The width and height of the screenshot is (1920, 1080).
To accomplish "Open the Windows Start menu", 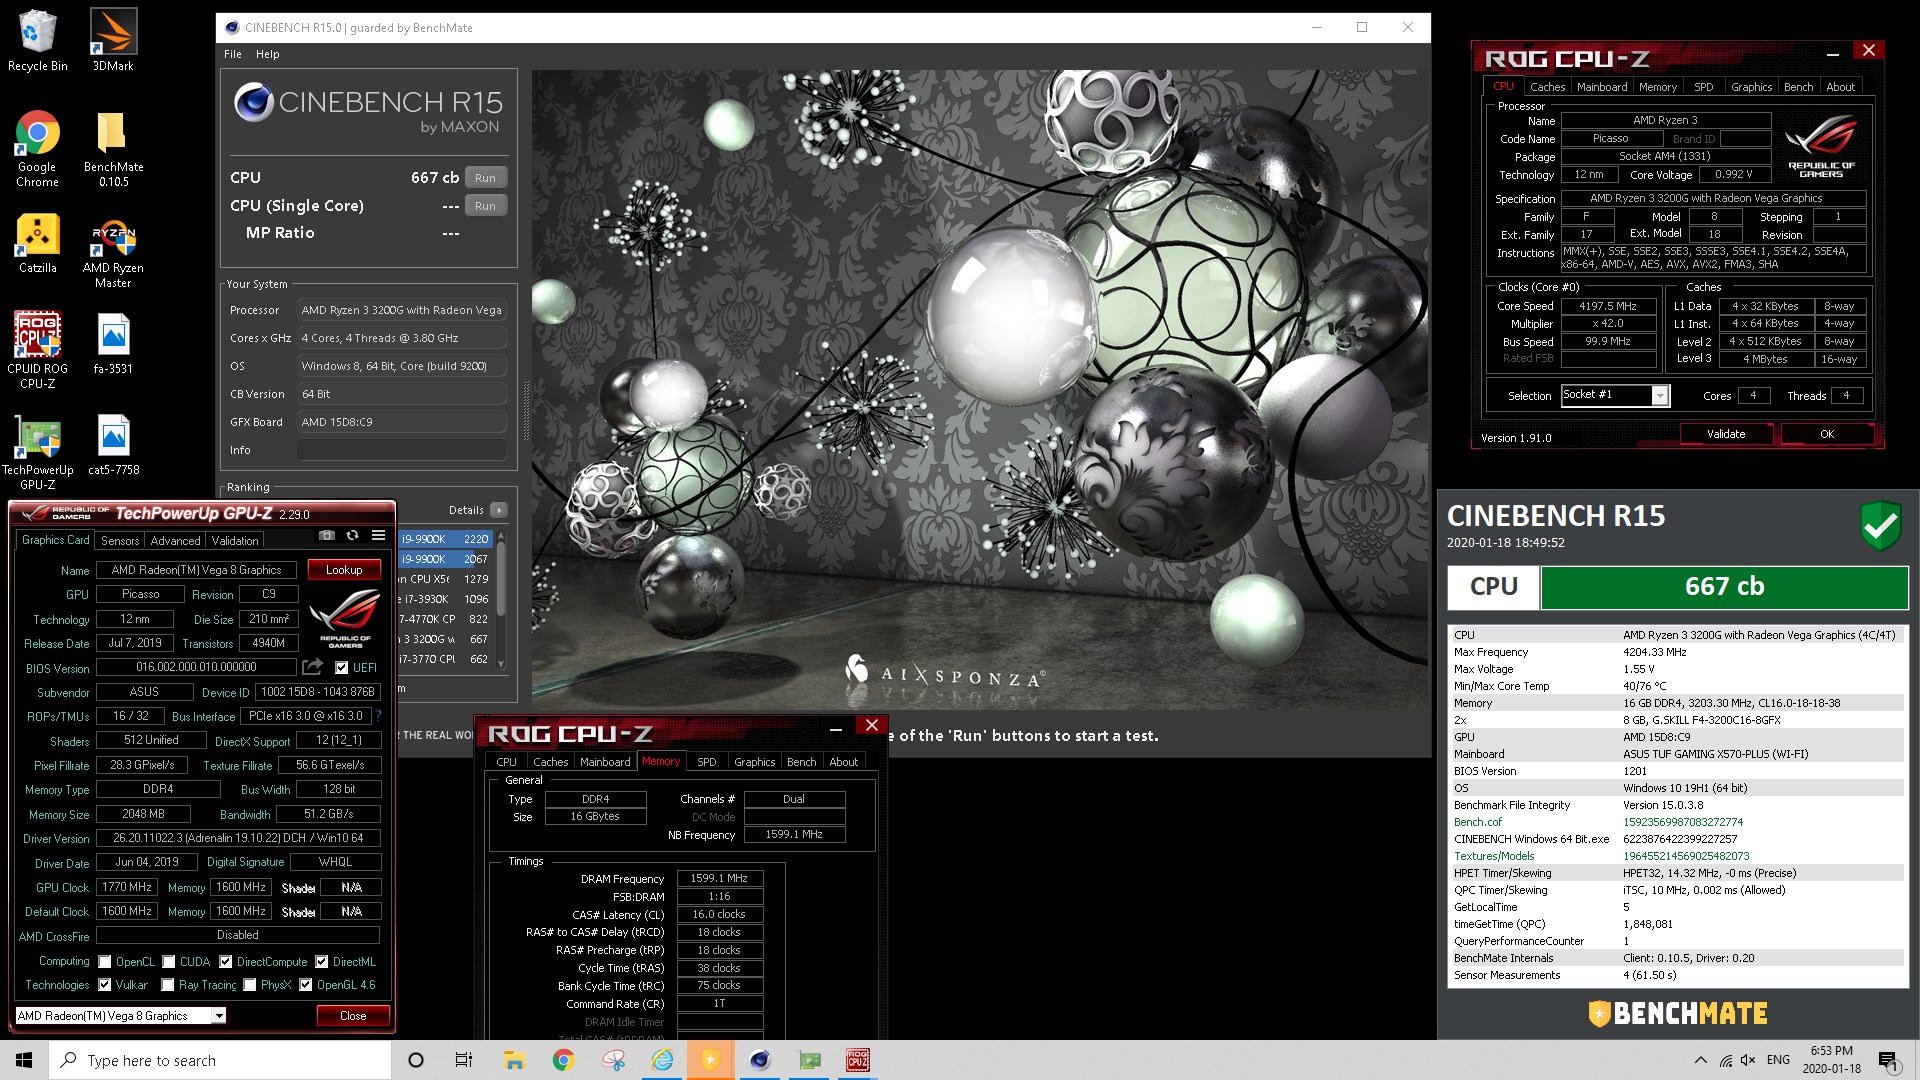I will pyautogui.click(x=24, y=1060).
